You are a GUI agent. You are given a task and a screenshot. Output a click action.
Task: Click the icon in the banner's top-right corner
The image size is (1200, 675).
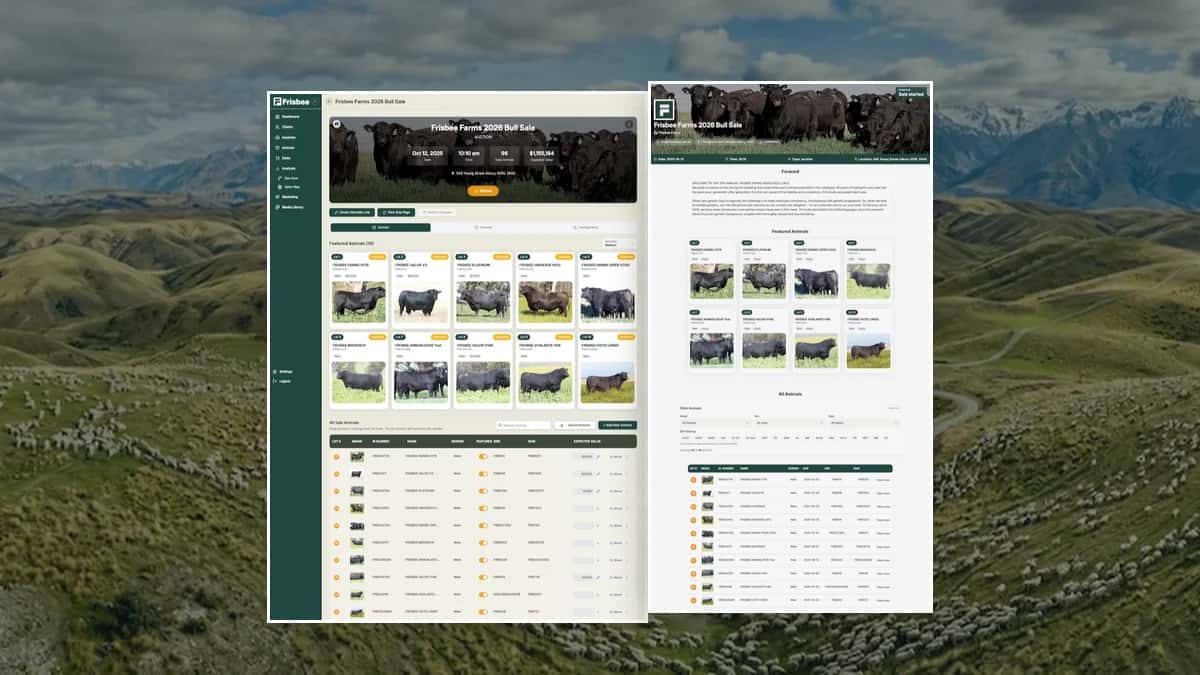pos(628,124)
